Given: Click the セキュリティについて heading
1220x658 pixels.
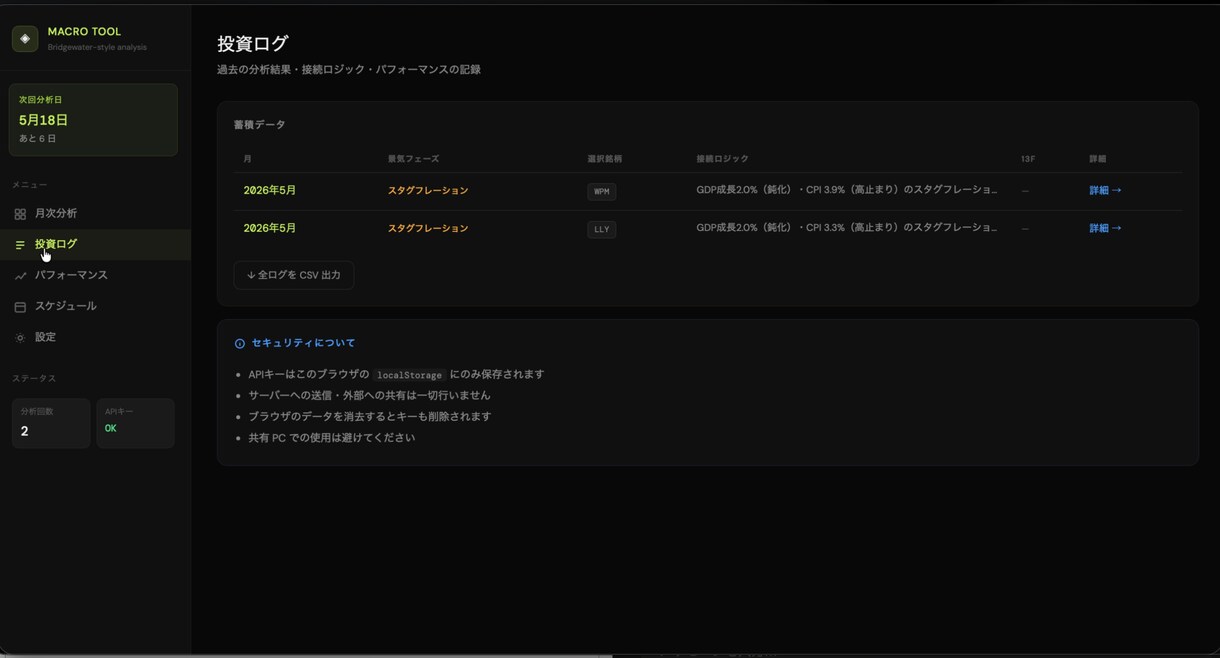Looking at the screenshot, I should pyautogui.click(x=303, y=343).
